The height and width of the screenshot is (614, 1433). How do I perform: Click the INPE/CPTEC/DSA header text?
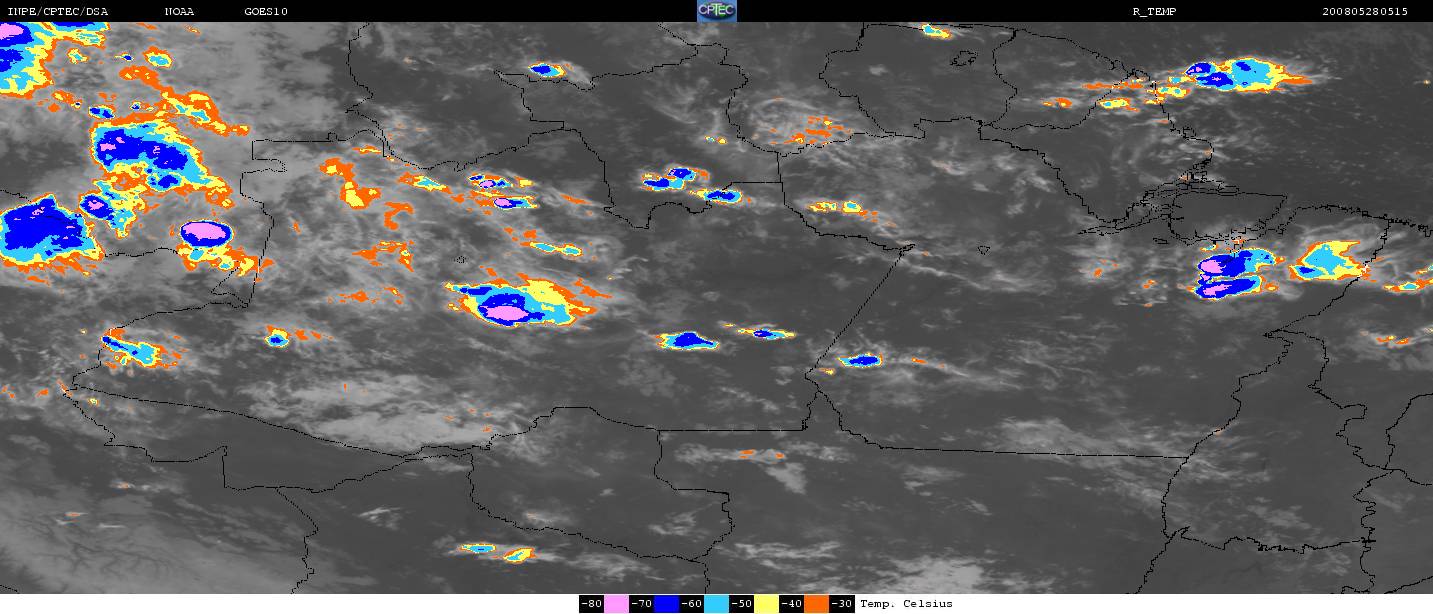(57, 12)
